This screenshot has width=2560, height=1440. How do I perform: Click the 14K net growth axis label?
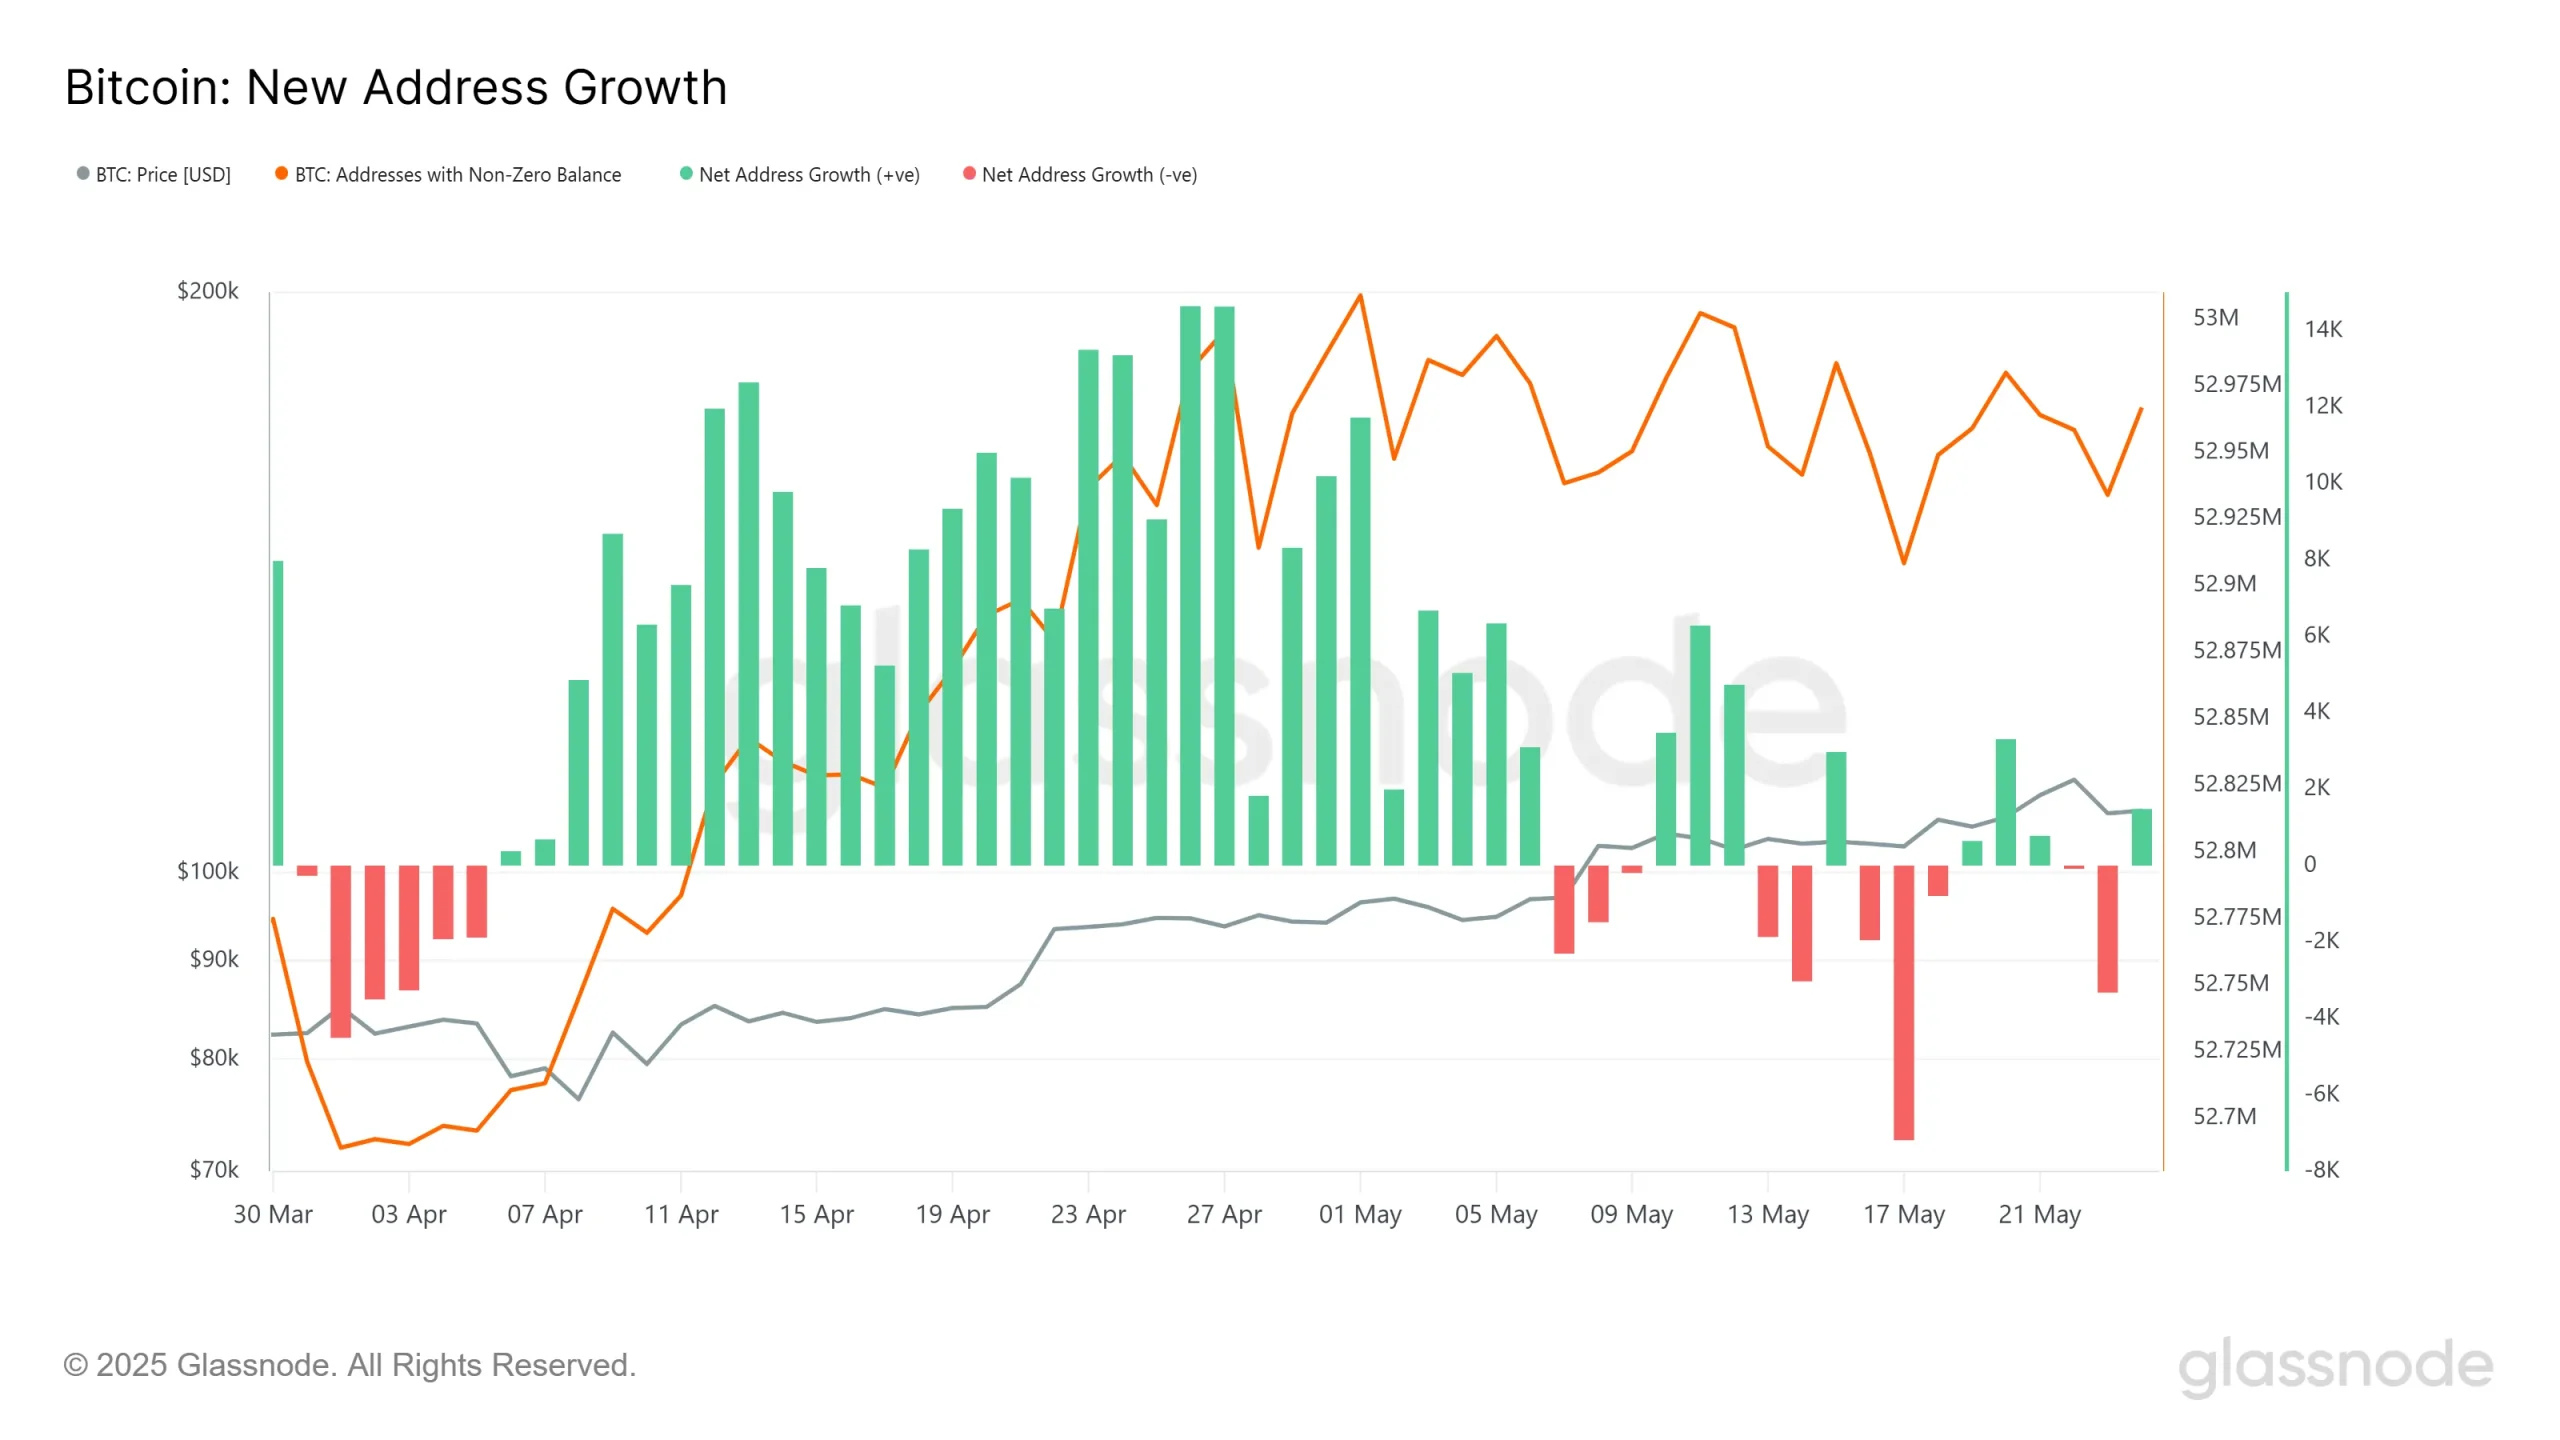click(x=2323, y=329)
